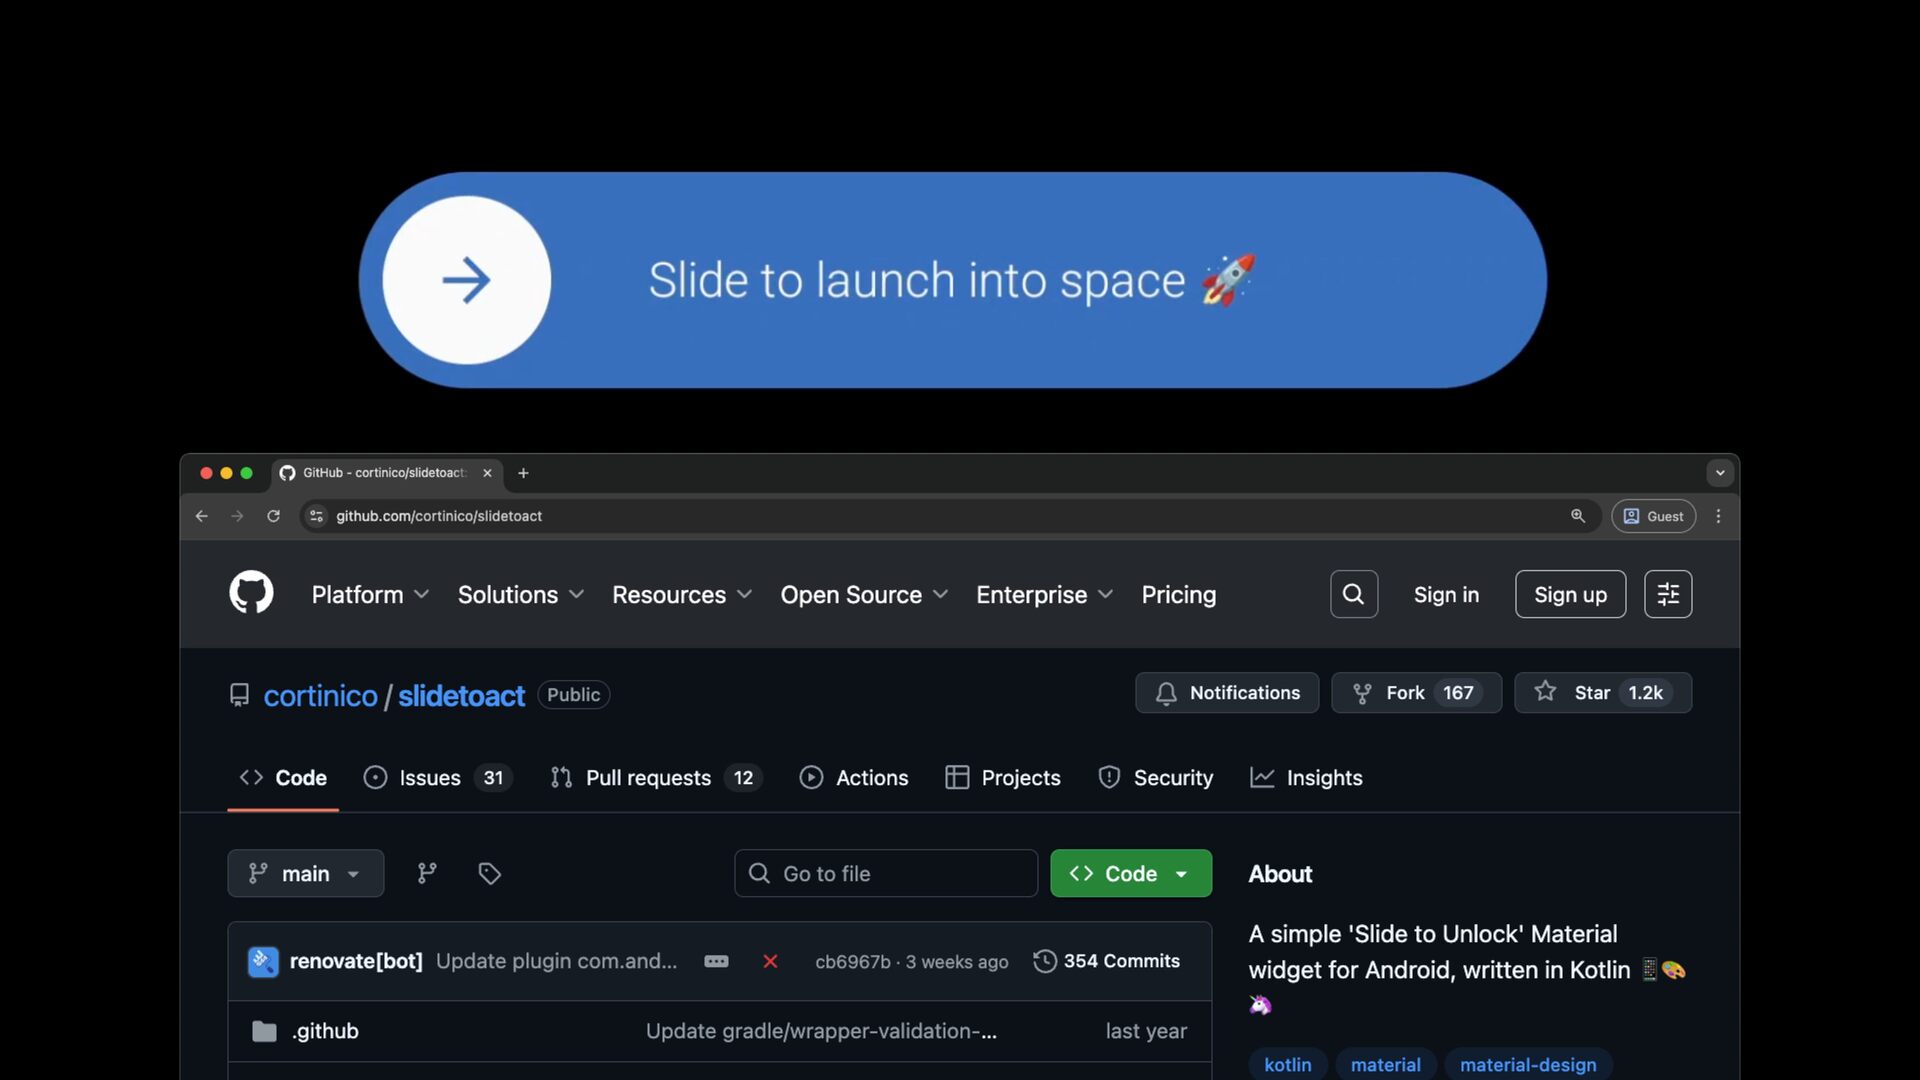1920x1080 pixels.
Task: Click the failed checks red X
Action: (x=770, y=961)
